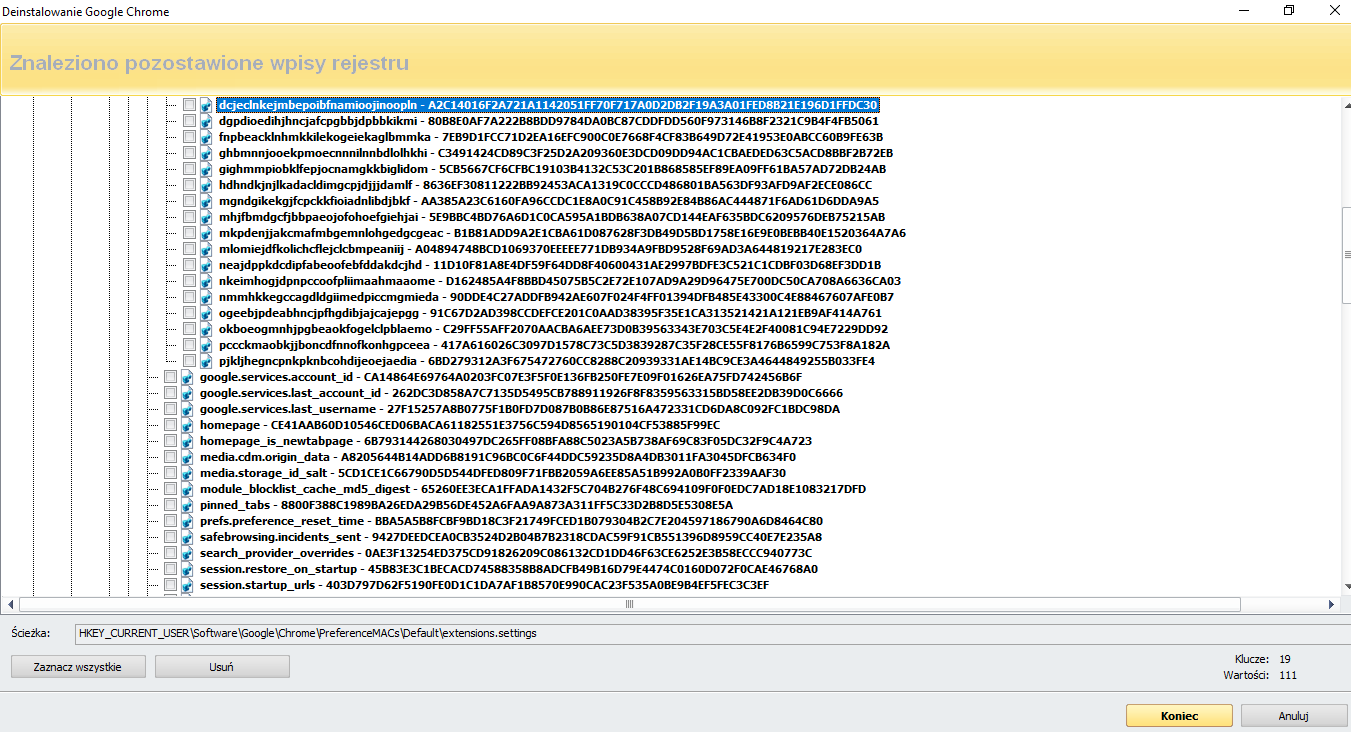Click the media.cdm.origin_data value icon
This screenshot has height=732, width=1351.
click(x=187, y=457)
